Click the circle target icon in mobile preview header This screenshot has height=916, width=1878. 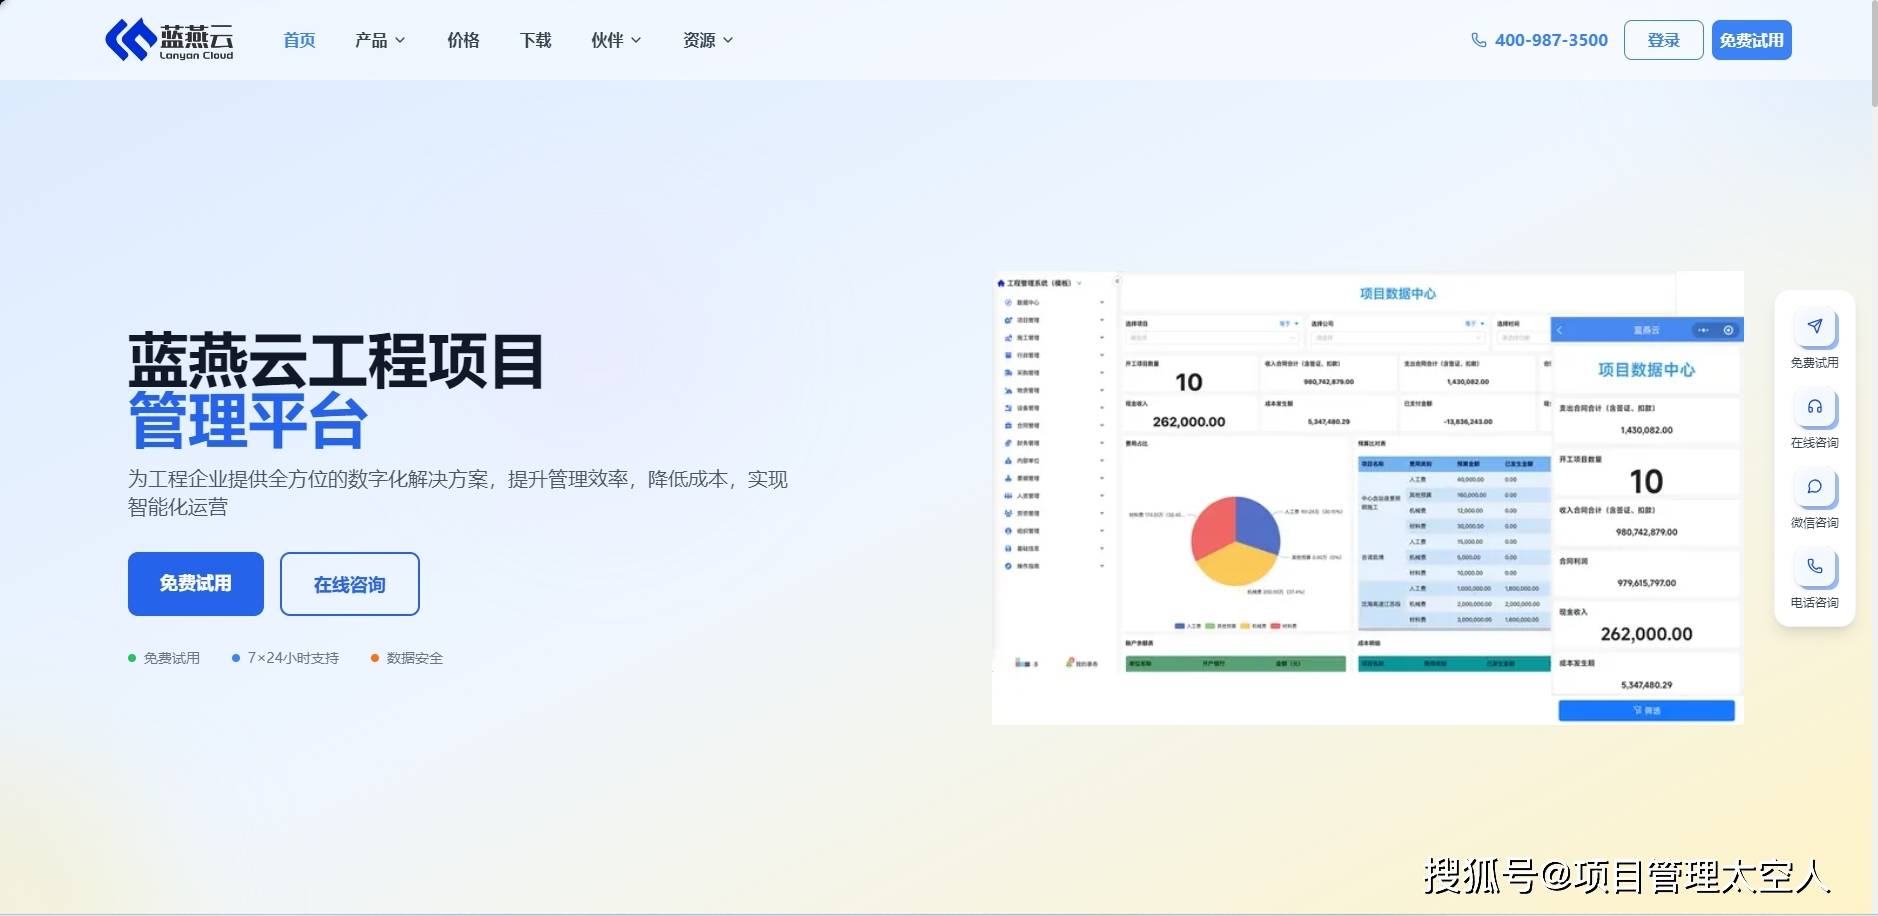1728,330
